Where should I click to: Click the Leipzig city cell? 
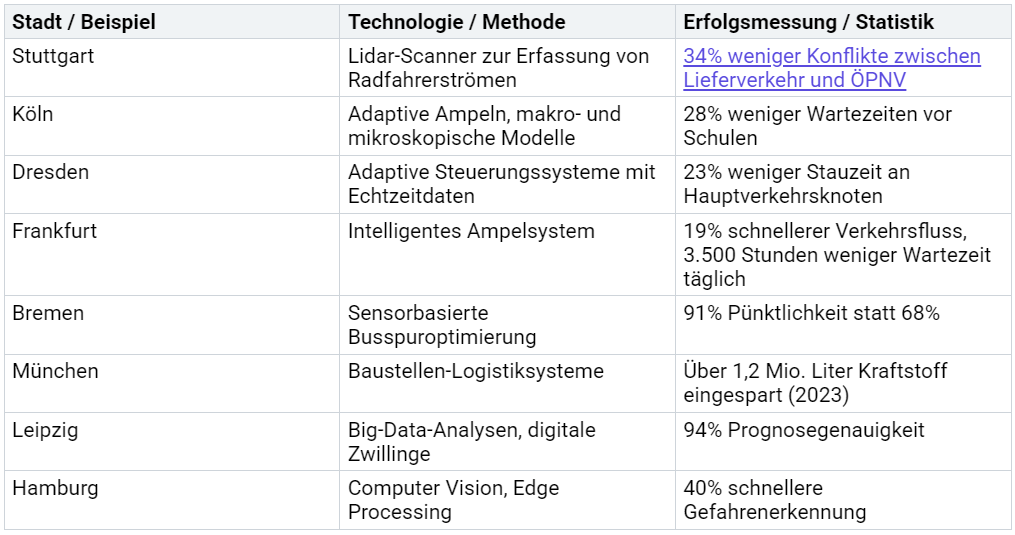pos(46,430)
